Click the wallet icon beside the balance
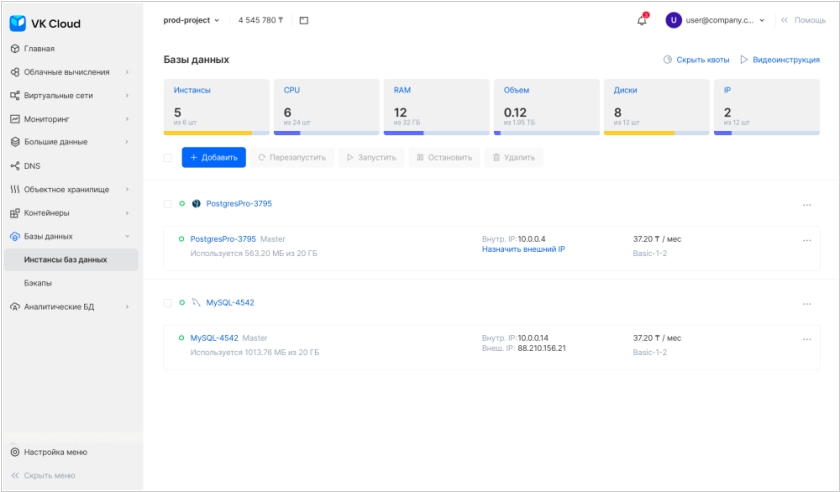The height and width of the screenshot is (492, 840). tap(304, 20)
